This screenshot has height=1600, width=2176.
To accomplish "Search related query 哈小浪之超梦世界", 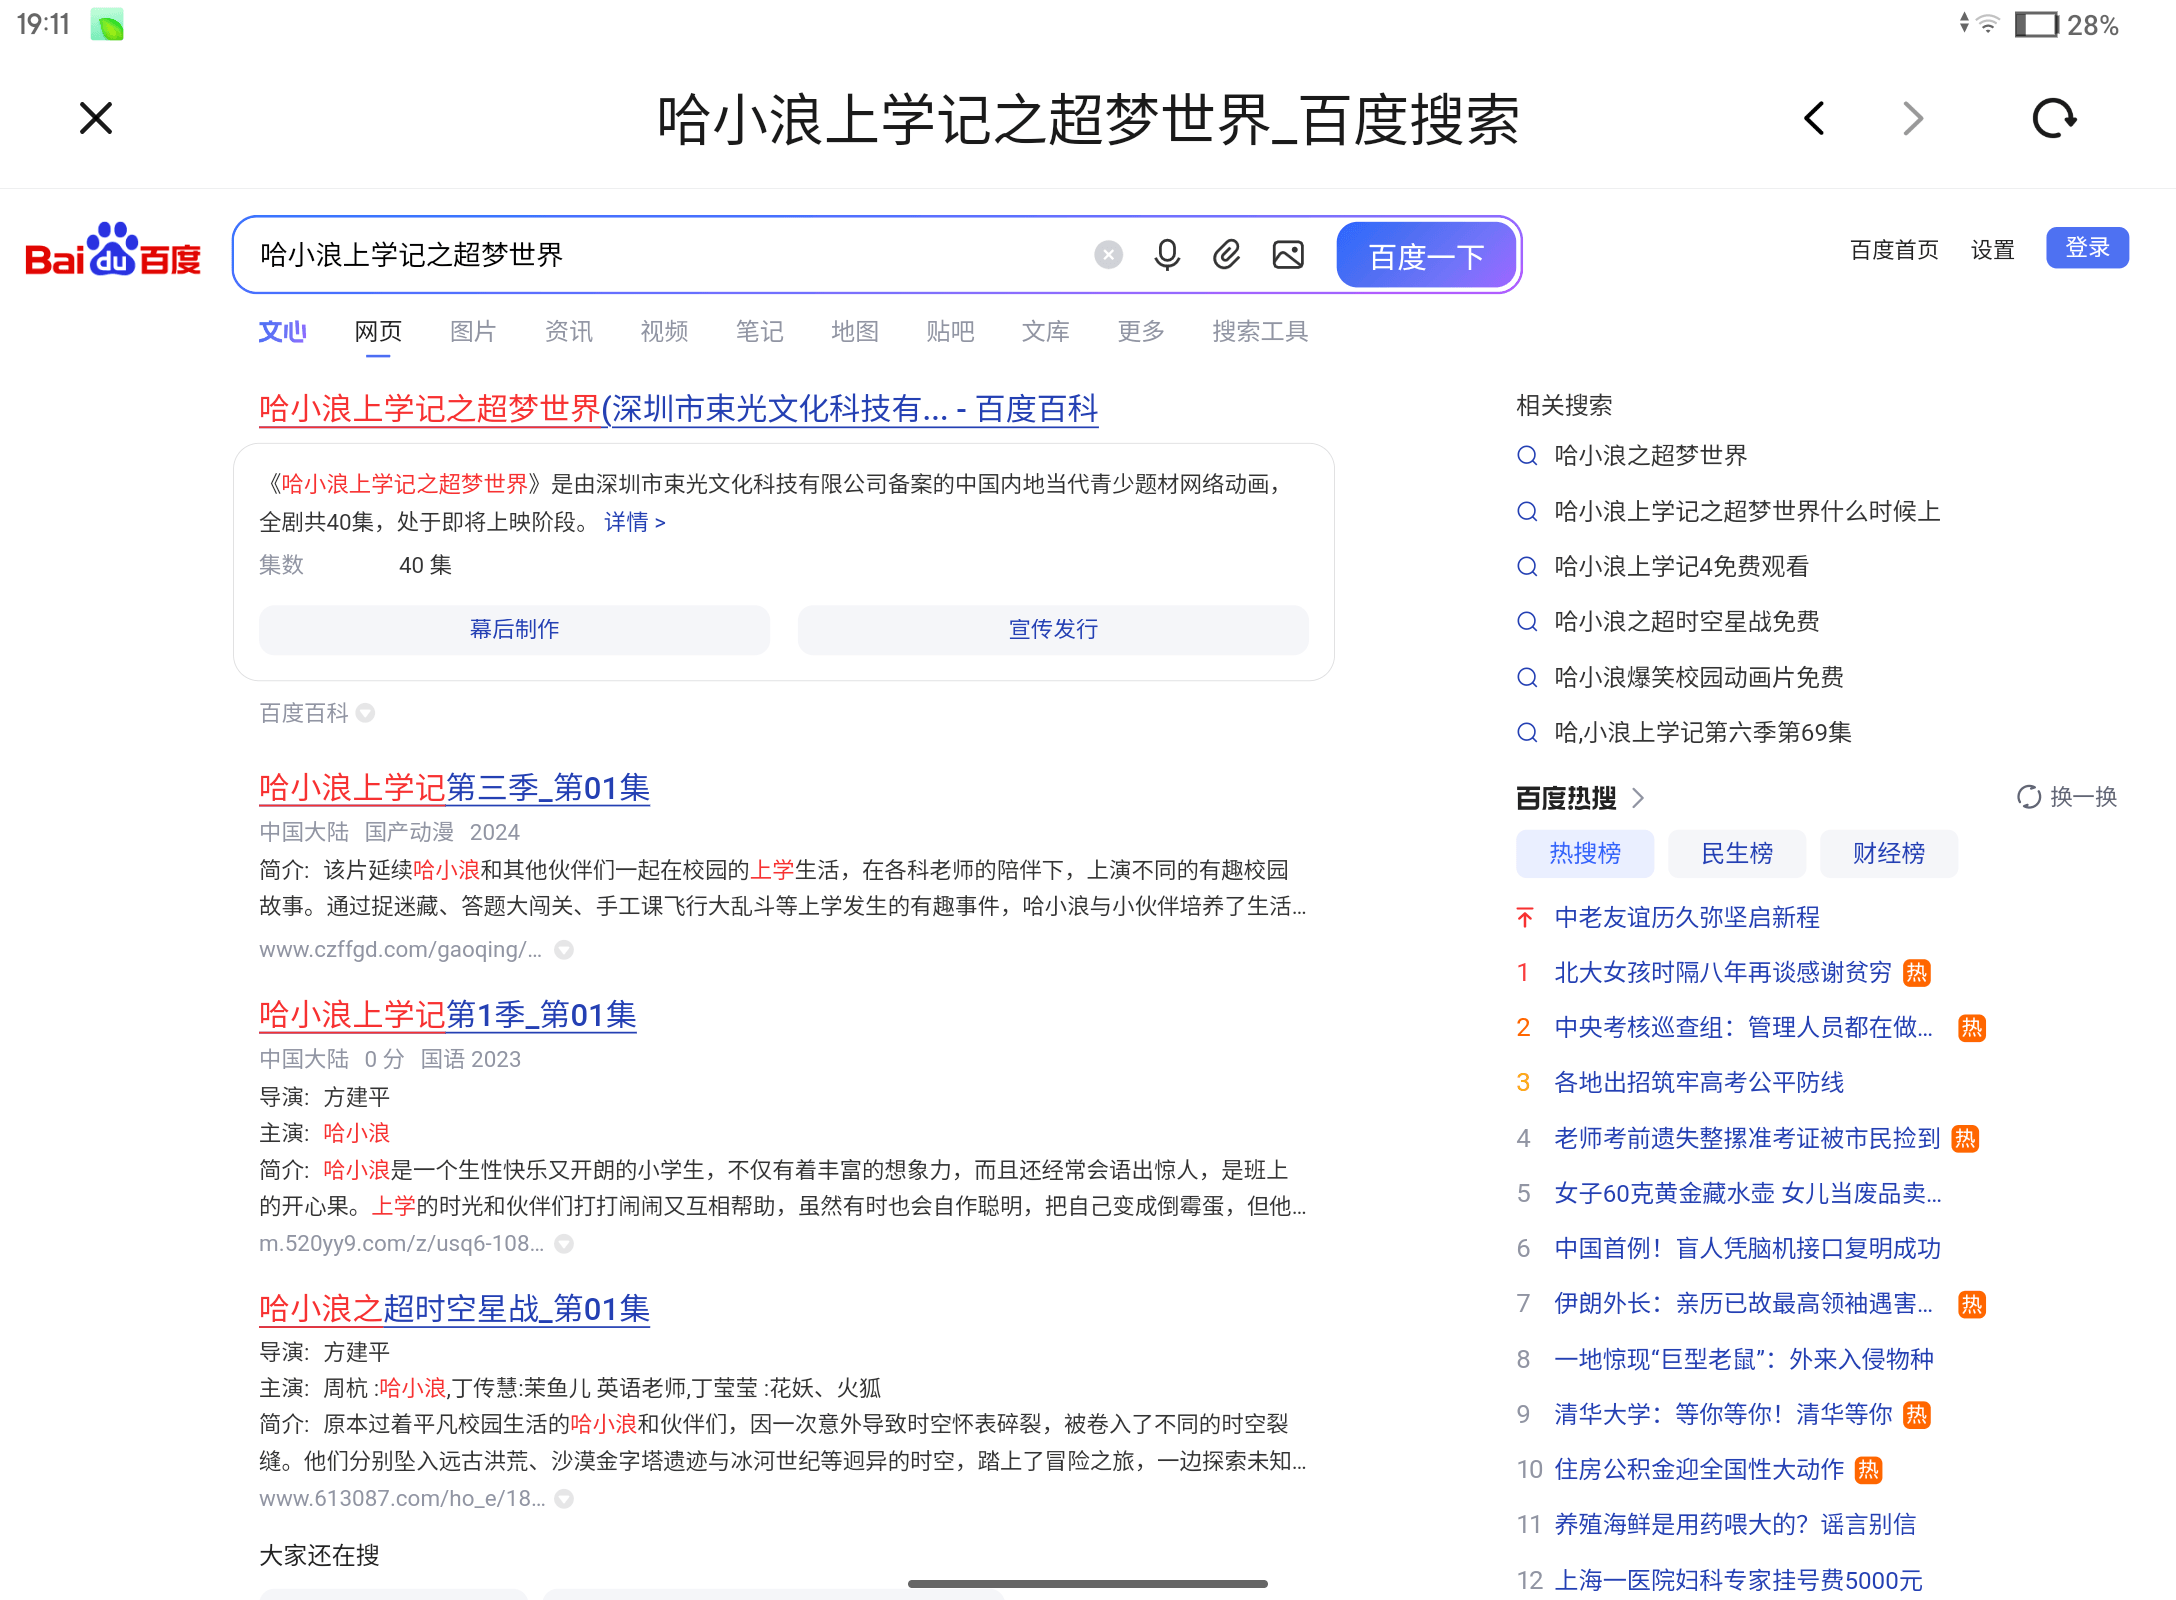I will pyautogui.click(x=1651, y=456).
